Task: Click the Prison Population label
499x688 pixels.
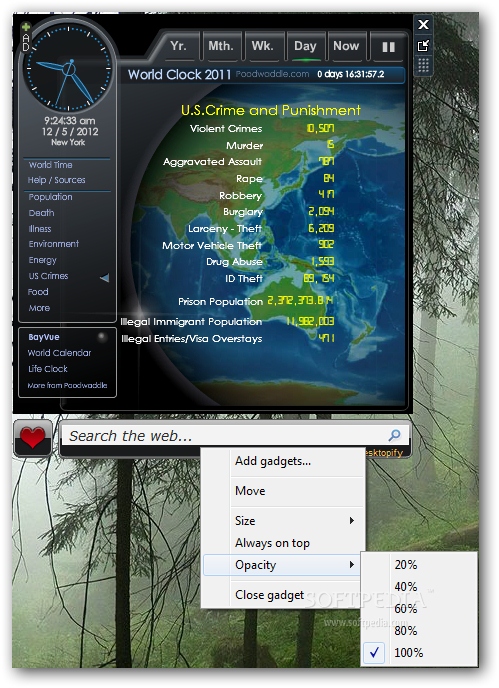Action: tap(220, 301)
